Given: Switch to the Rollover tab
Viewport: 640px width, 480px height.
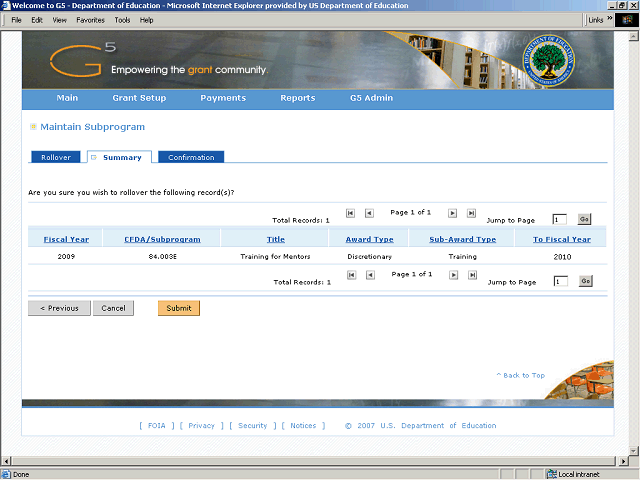Looking at the screenshot, I should point(56,157).
